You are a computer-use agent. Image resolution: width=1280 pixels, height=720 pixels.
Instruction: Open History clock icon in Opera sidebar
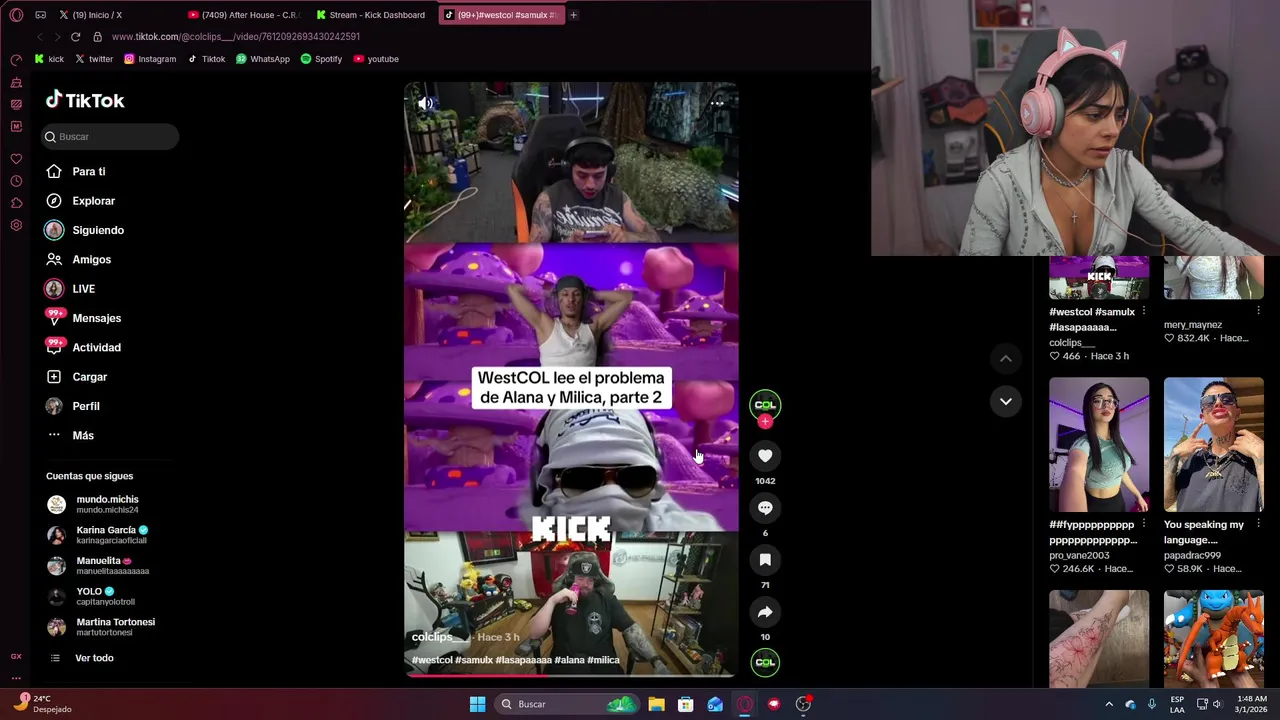pos(16,181)
